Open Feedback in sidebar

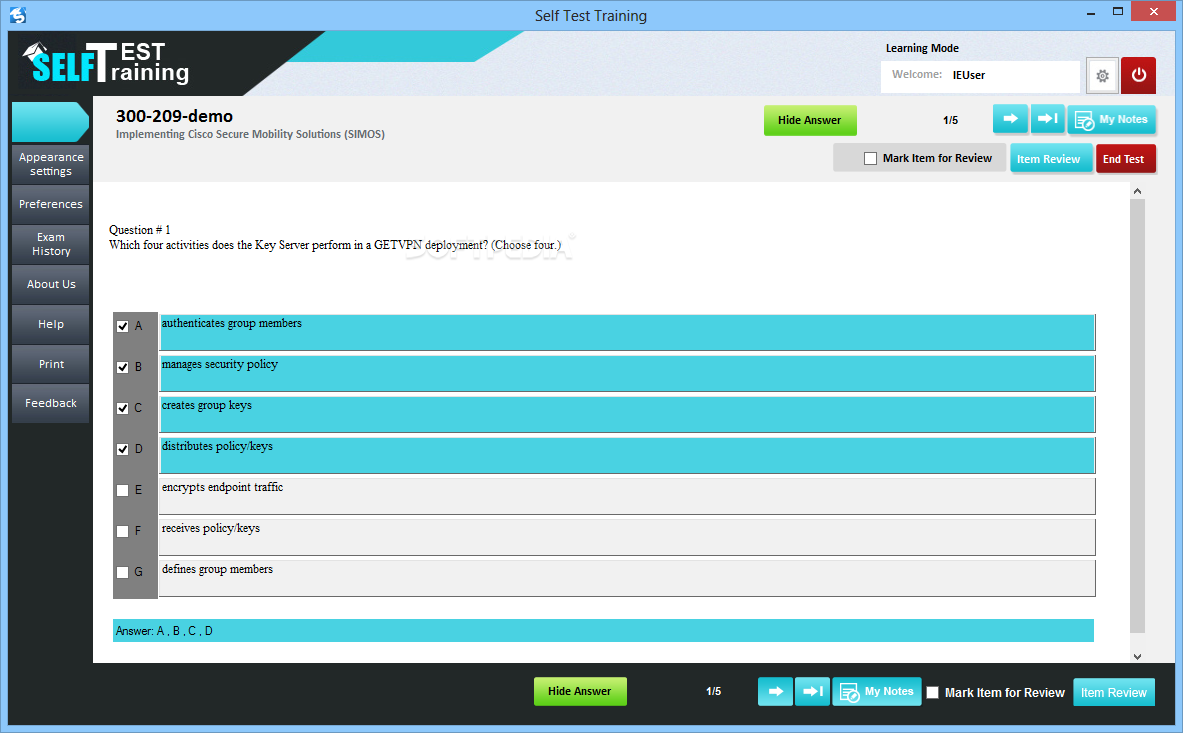(x=51, y=403)
